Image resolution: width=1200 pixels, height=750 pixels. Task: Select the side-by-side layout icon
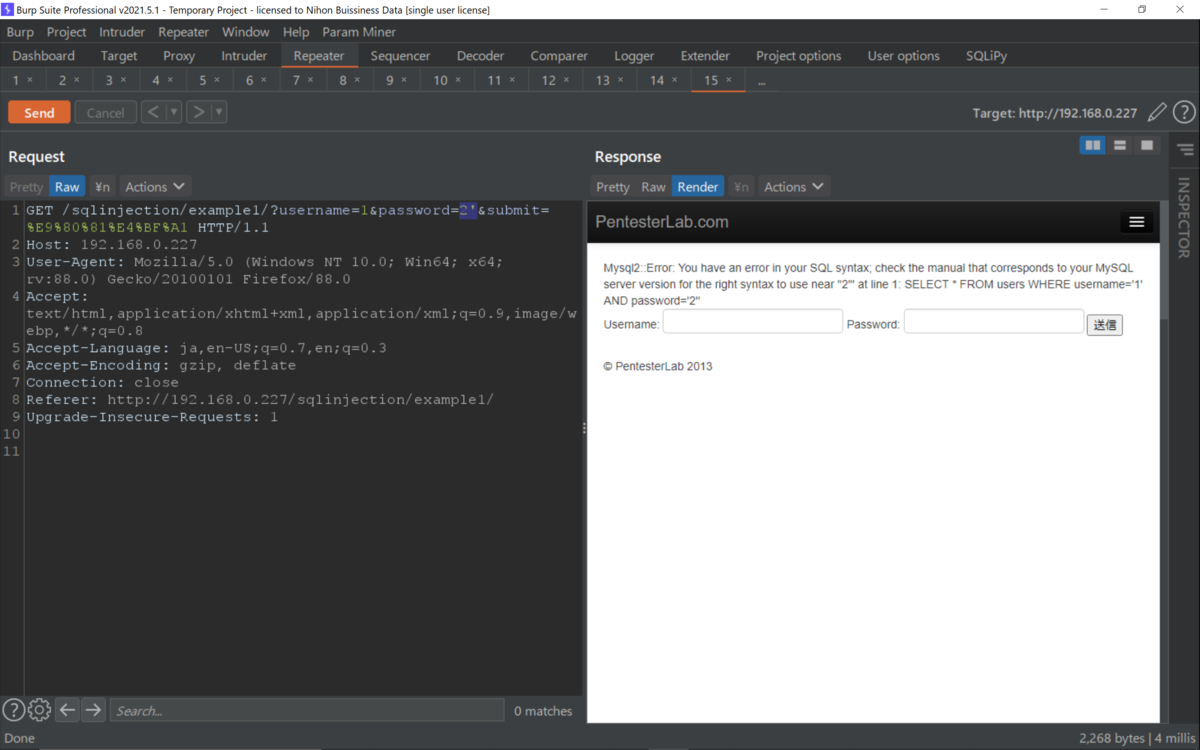[x=1093, y=146]
